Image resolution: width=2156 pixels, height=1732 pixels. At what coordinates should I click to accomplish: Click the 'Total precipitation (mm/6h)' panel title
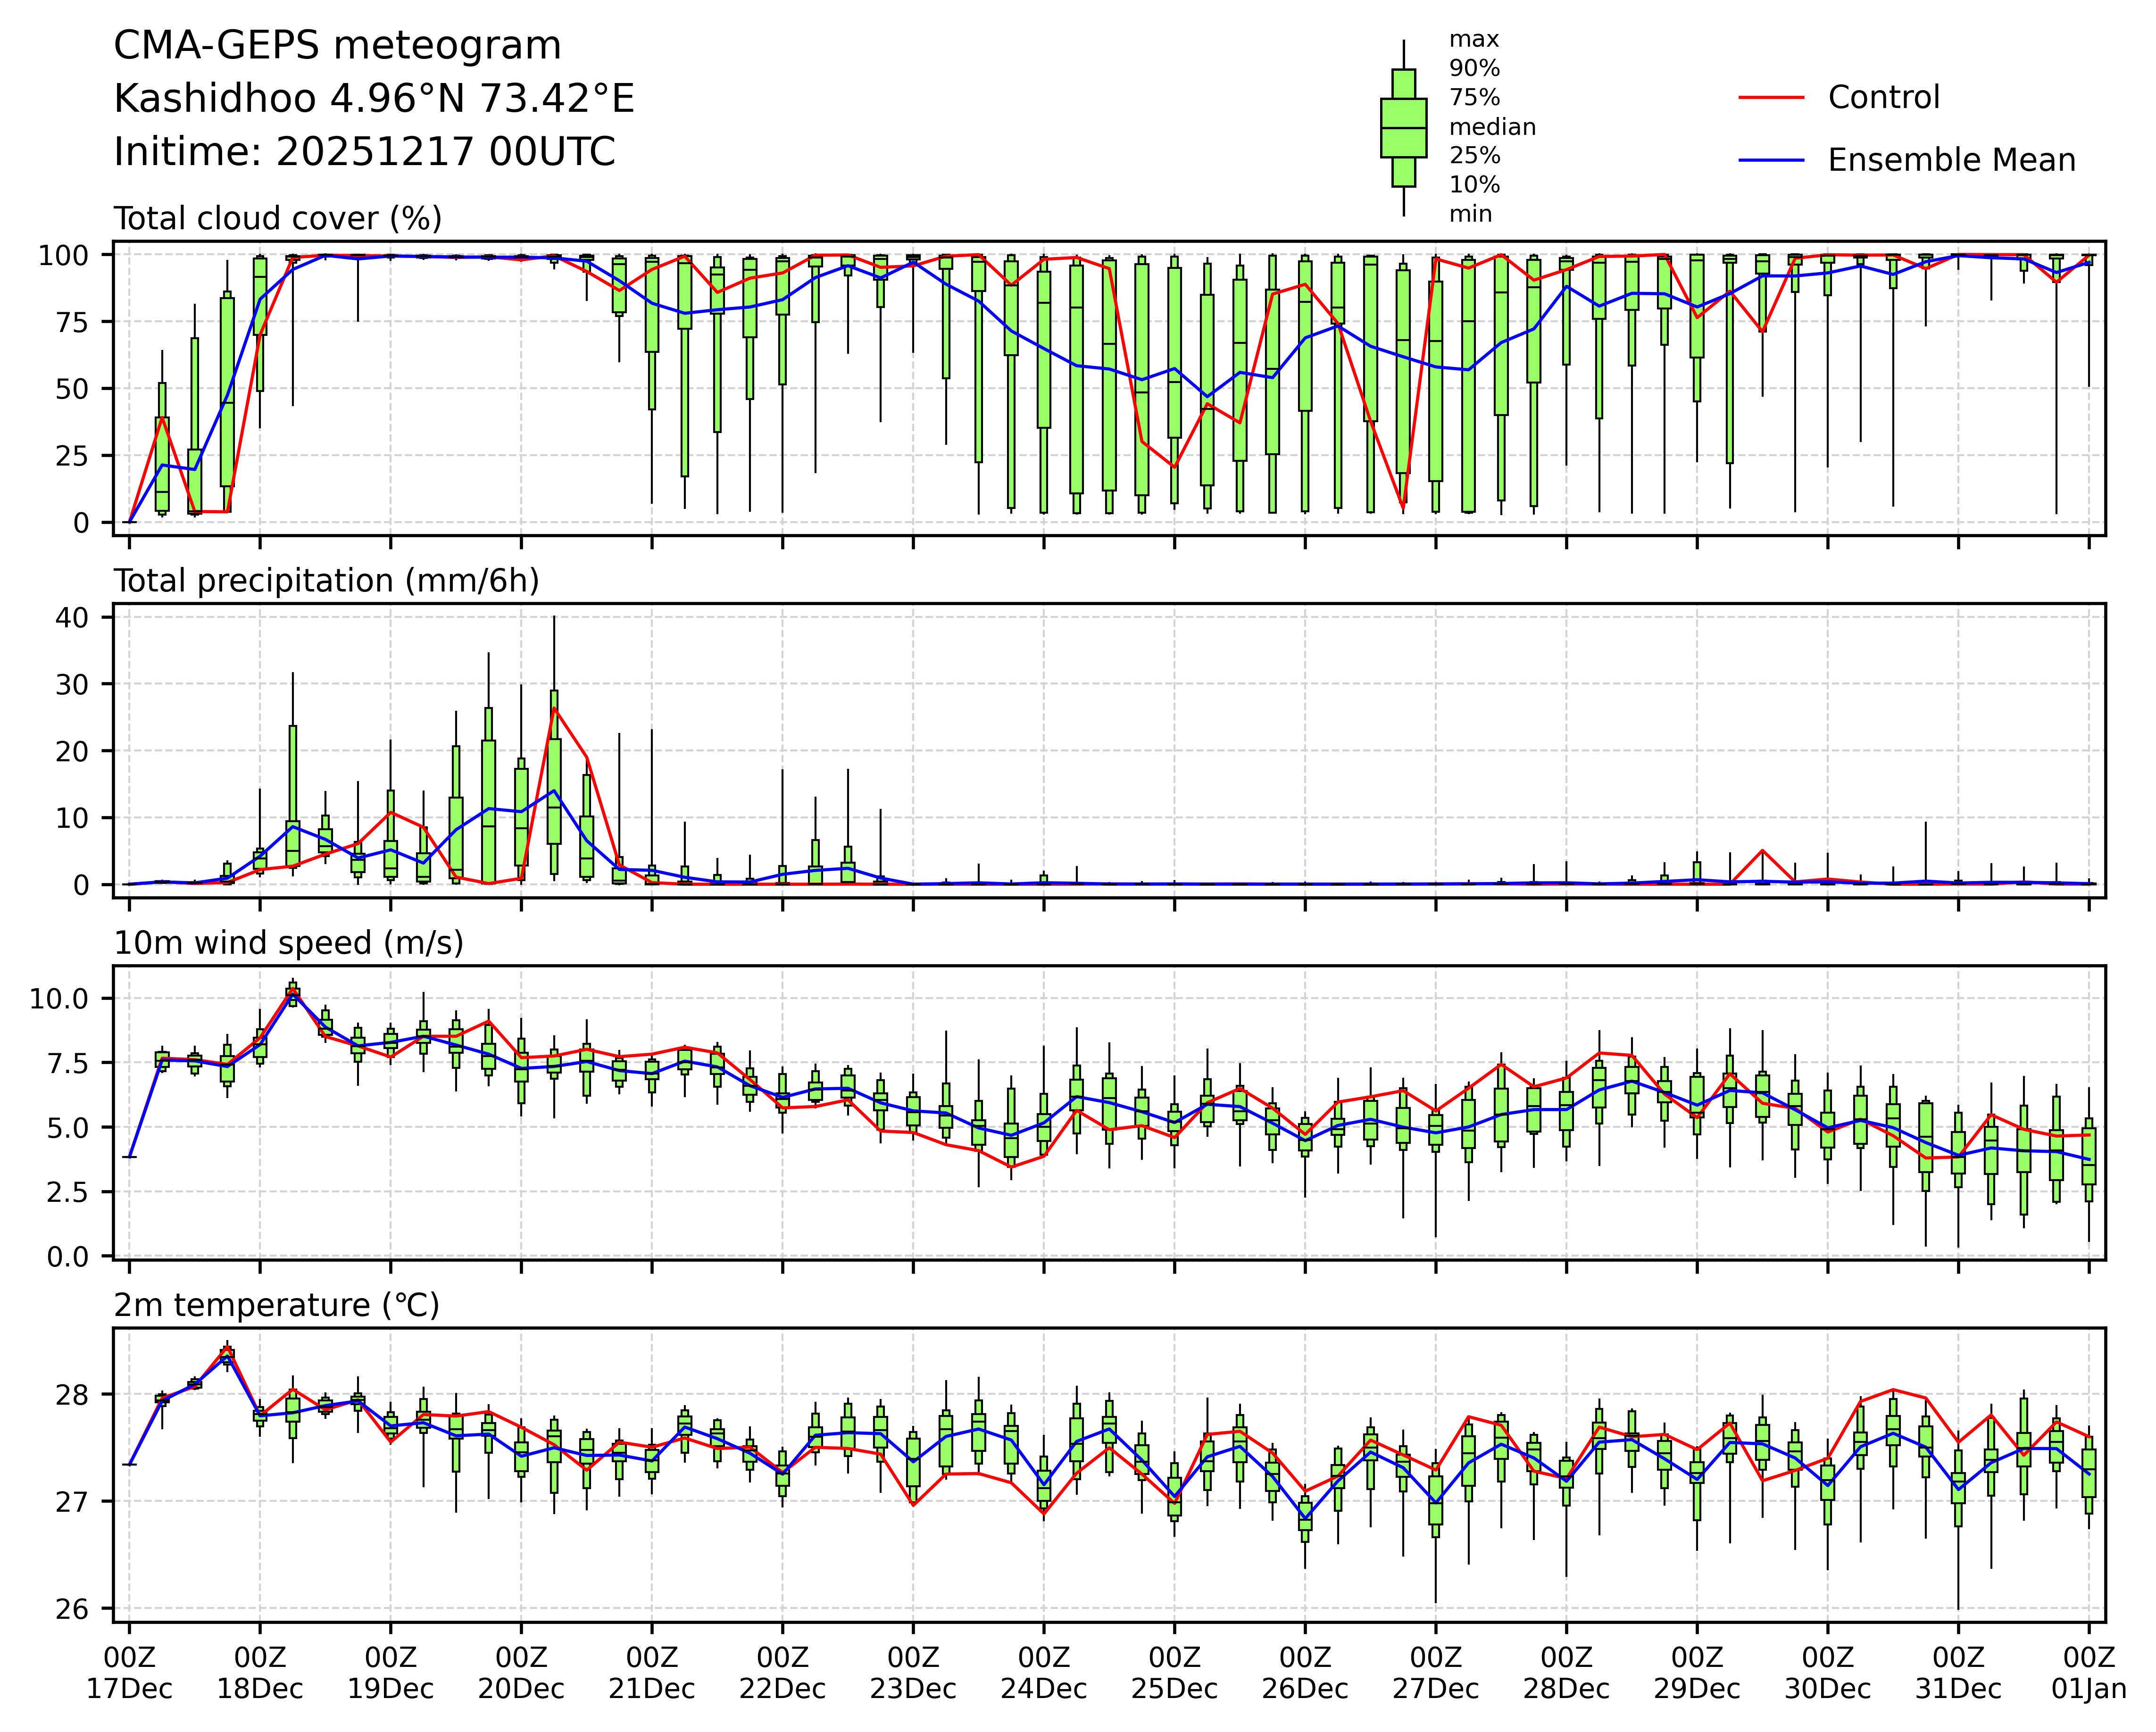[x=326, y=581]
